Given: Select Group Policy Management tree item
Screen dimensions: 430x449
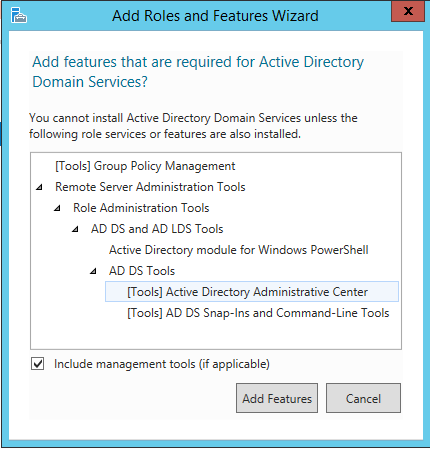Looking at the screenshot, I should tap(145, 166).
